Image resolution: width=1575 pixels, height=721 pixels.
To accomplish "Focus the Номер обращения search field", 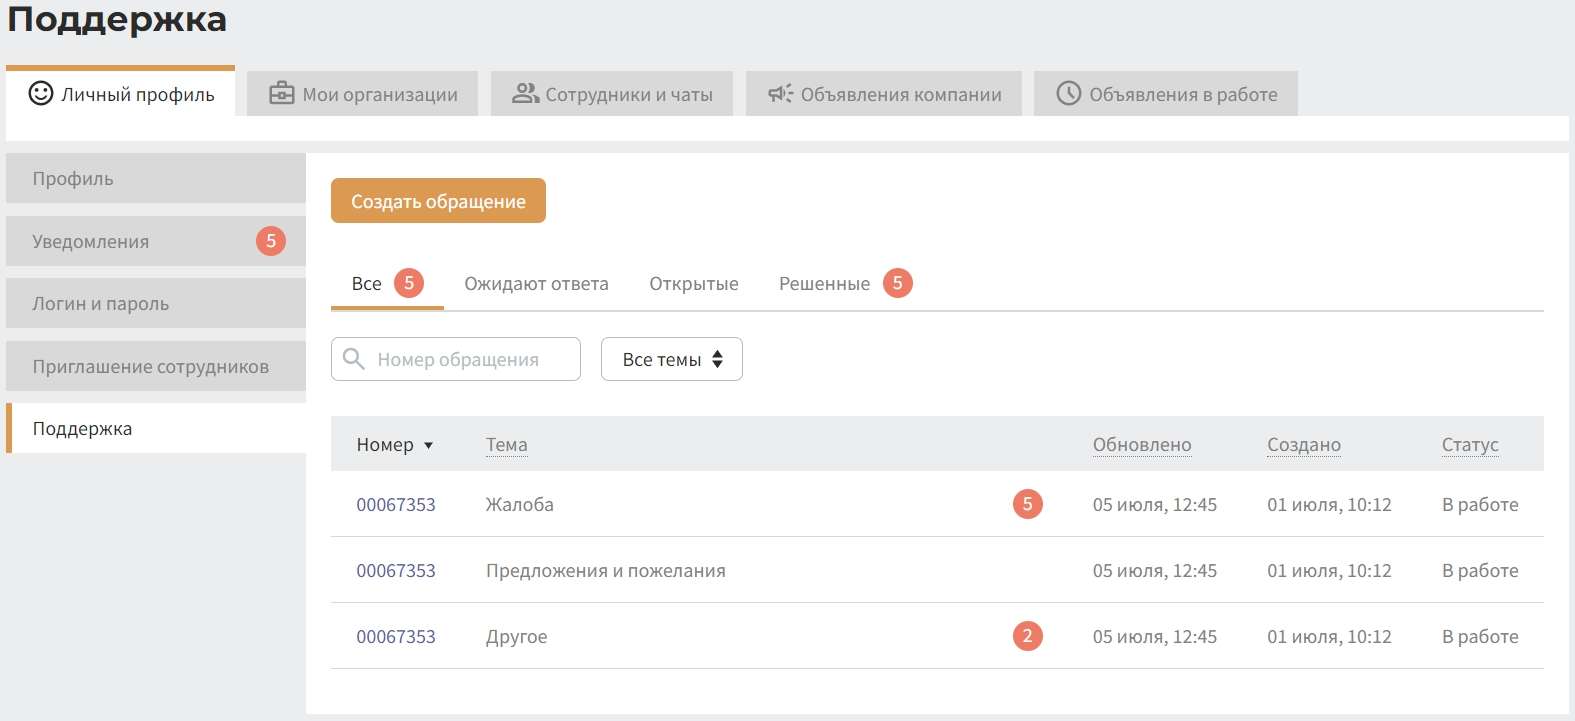I will (x=456, y=359).
